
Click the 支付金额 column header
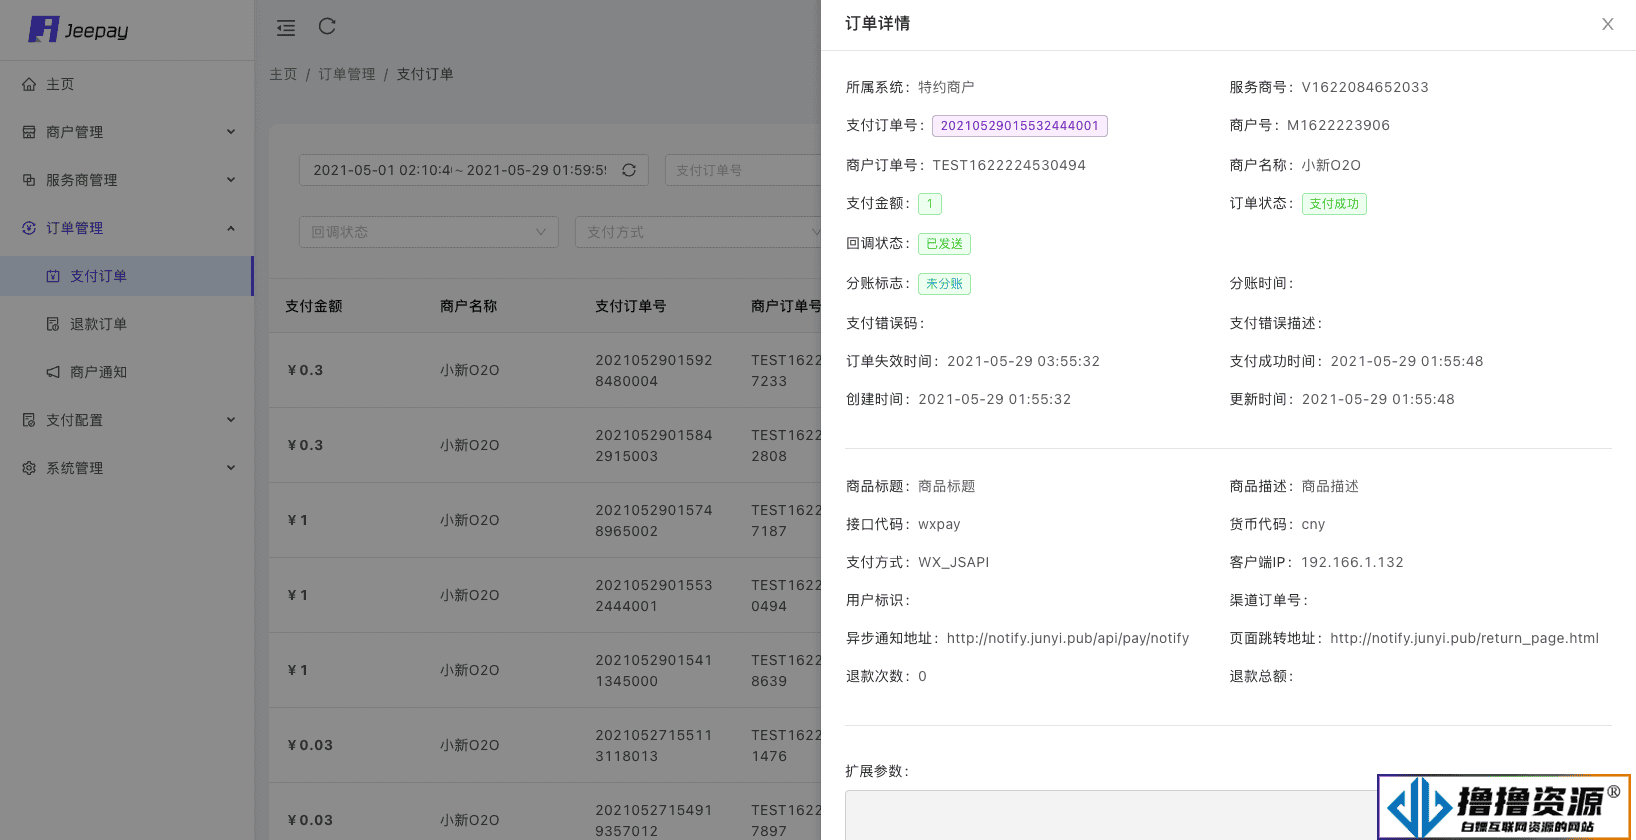[314, 306]
